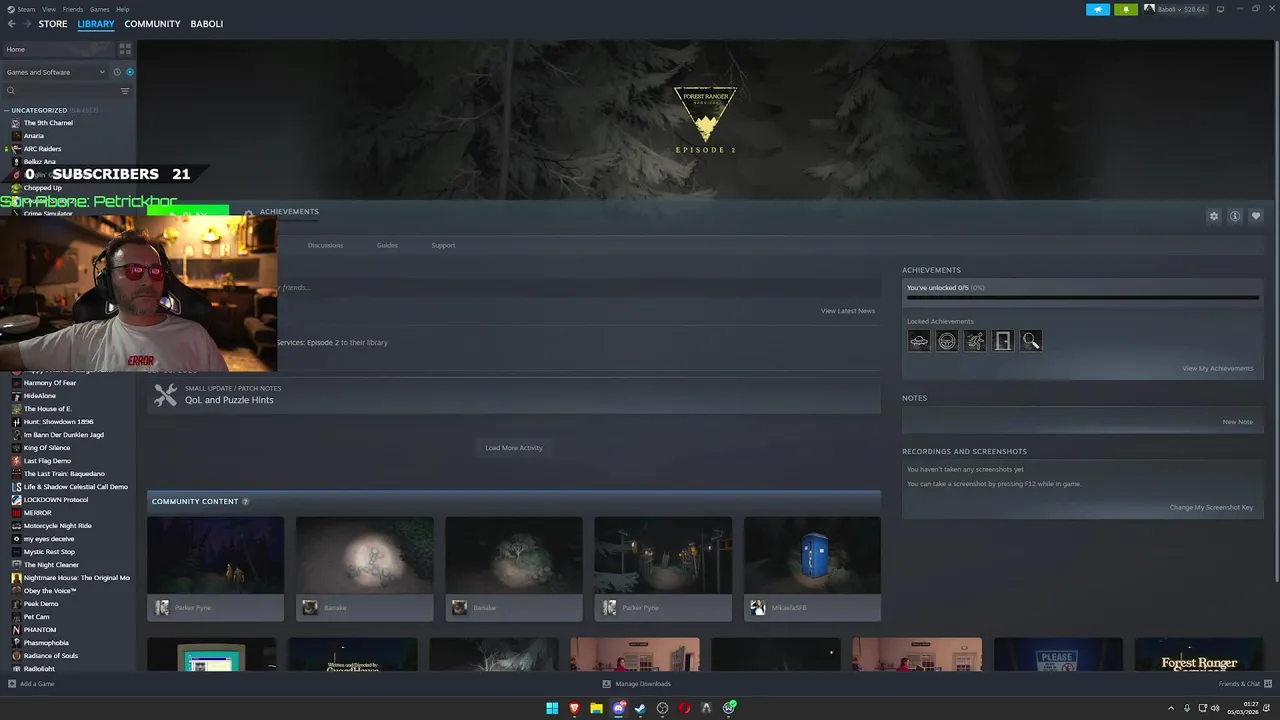Open advanced library filter options
Viewport: 1280px width, 720px height.
(x=125, y=91)
